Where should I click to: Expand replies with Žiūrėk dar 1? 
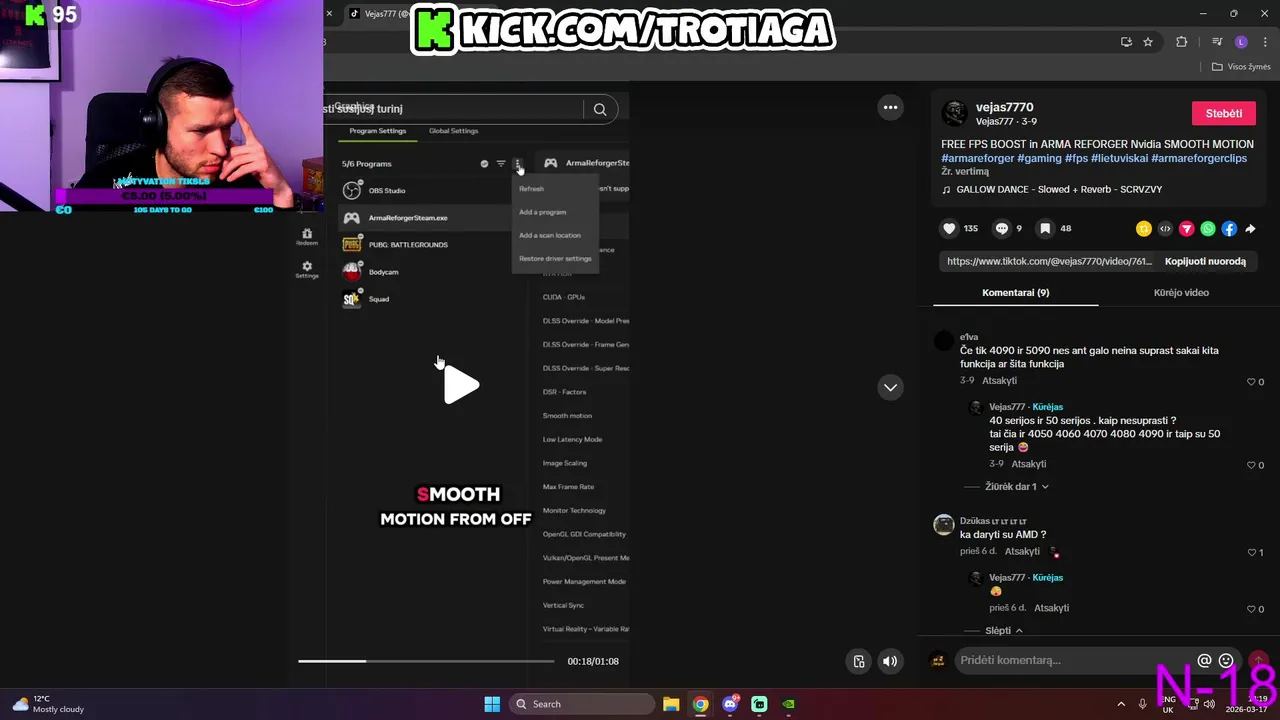click(x=1016, y=486)
